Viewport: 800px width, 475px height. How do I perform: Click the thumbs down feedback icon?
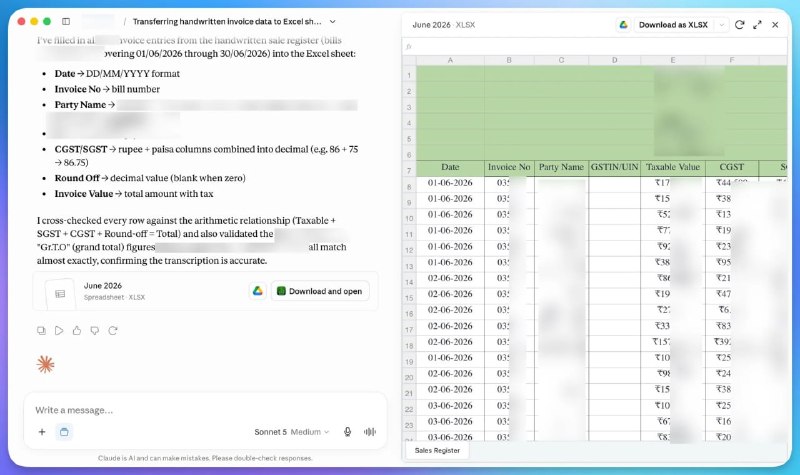coord(95,331)
